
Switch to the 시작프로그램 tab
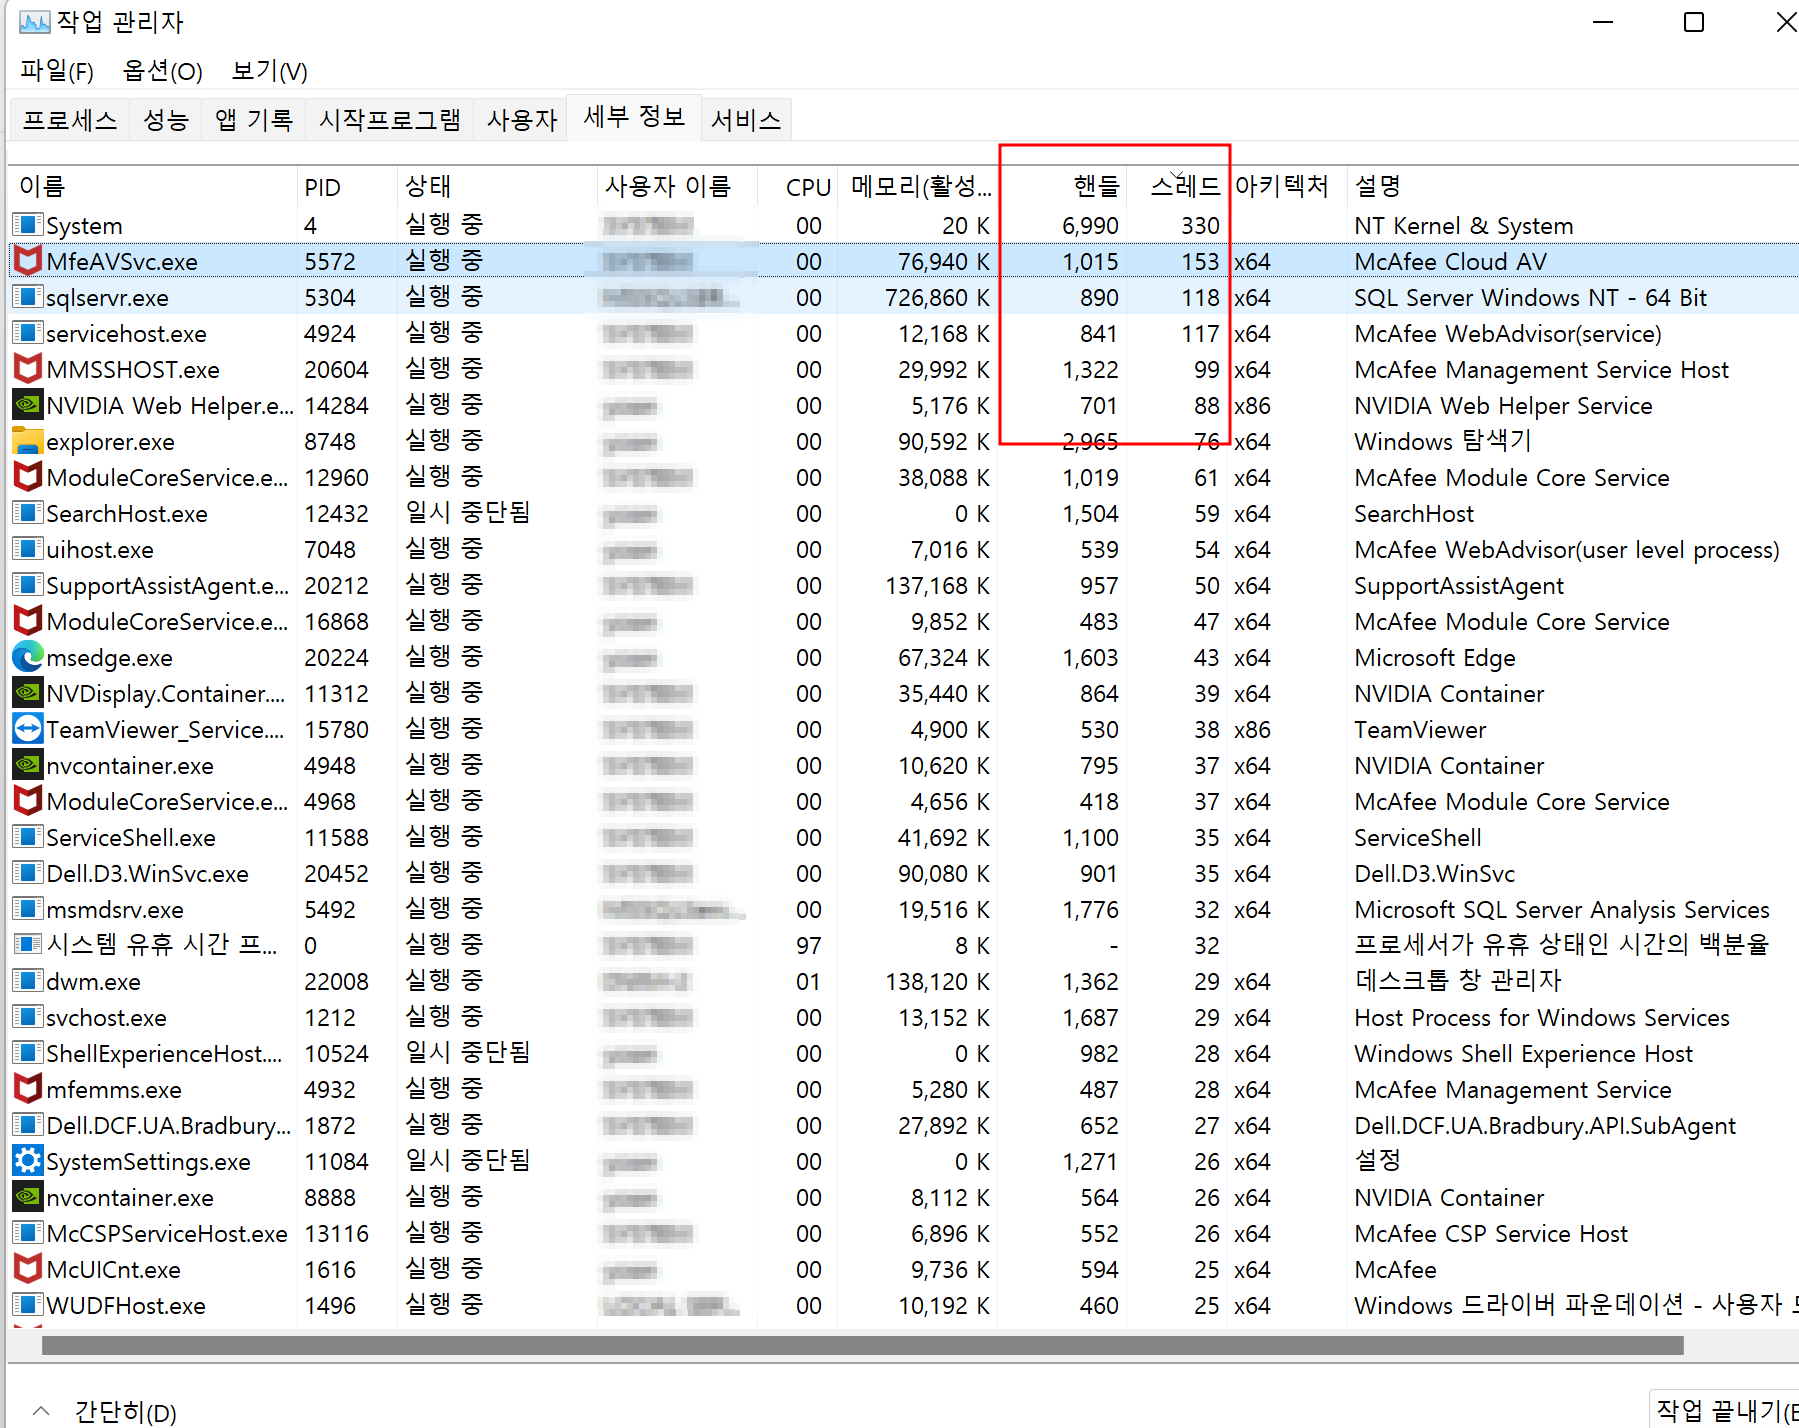390,120
